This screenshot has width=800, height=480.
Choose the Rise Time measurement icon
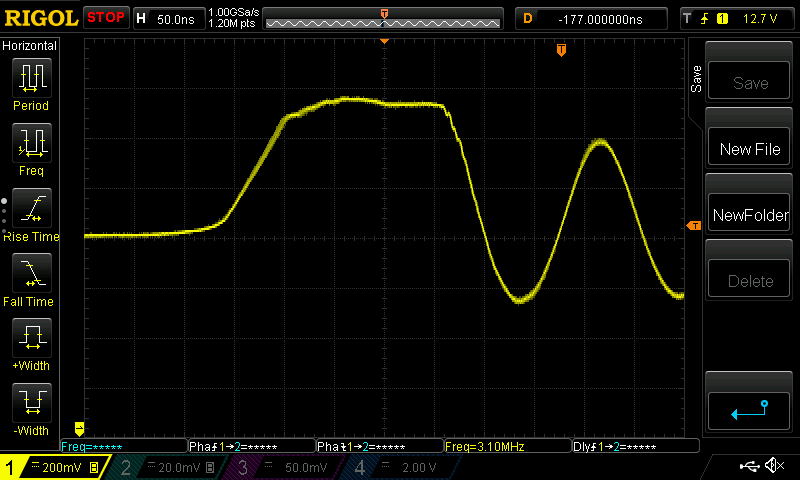coord(31,208)
